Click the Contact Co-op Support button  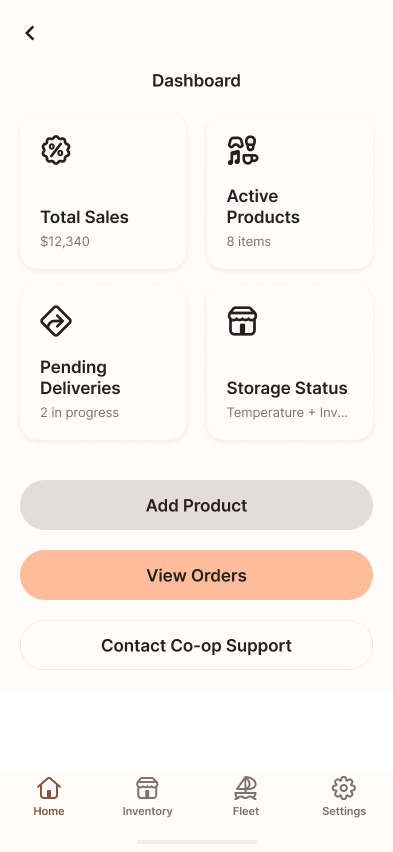(196, 645)
